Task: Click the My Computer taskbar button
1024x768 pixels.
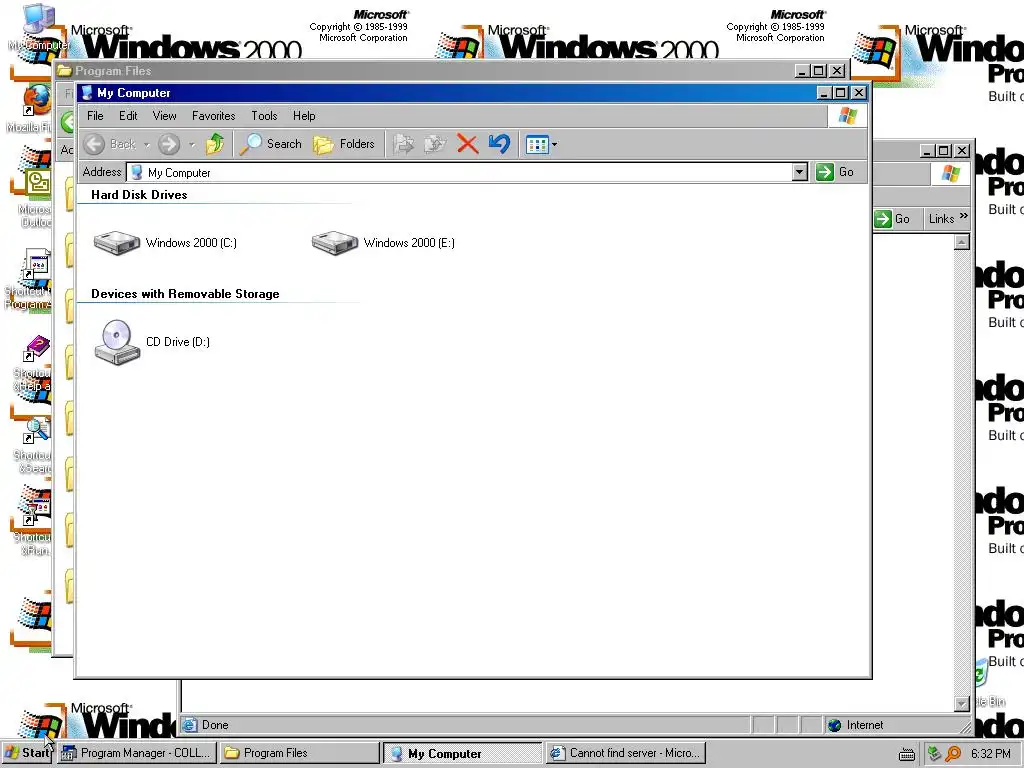Action: point(462,753)
